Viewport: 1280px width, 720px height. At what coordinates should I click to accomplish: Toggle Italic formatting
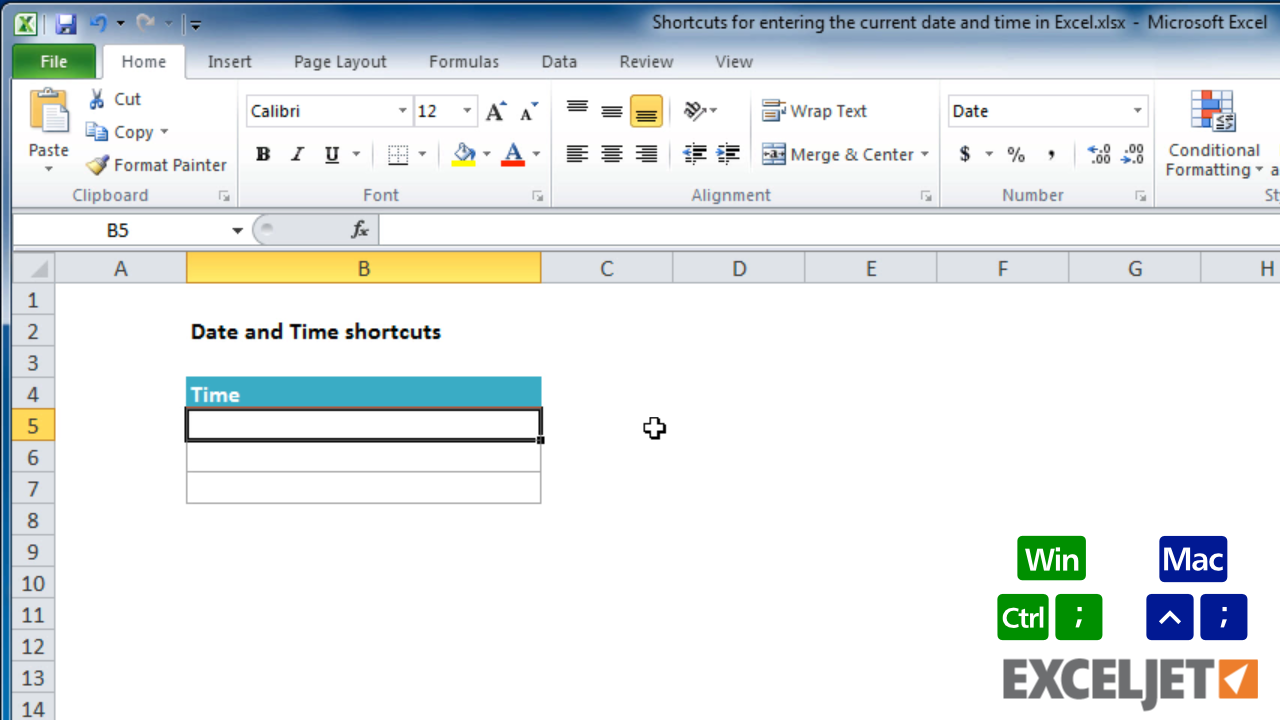[297, 154]
